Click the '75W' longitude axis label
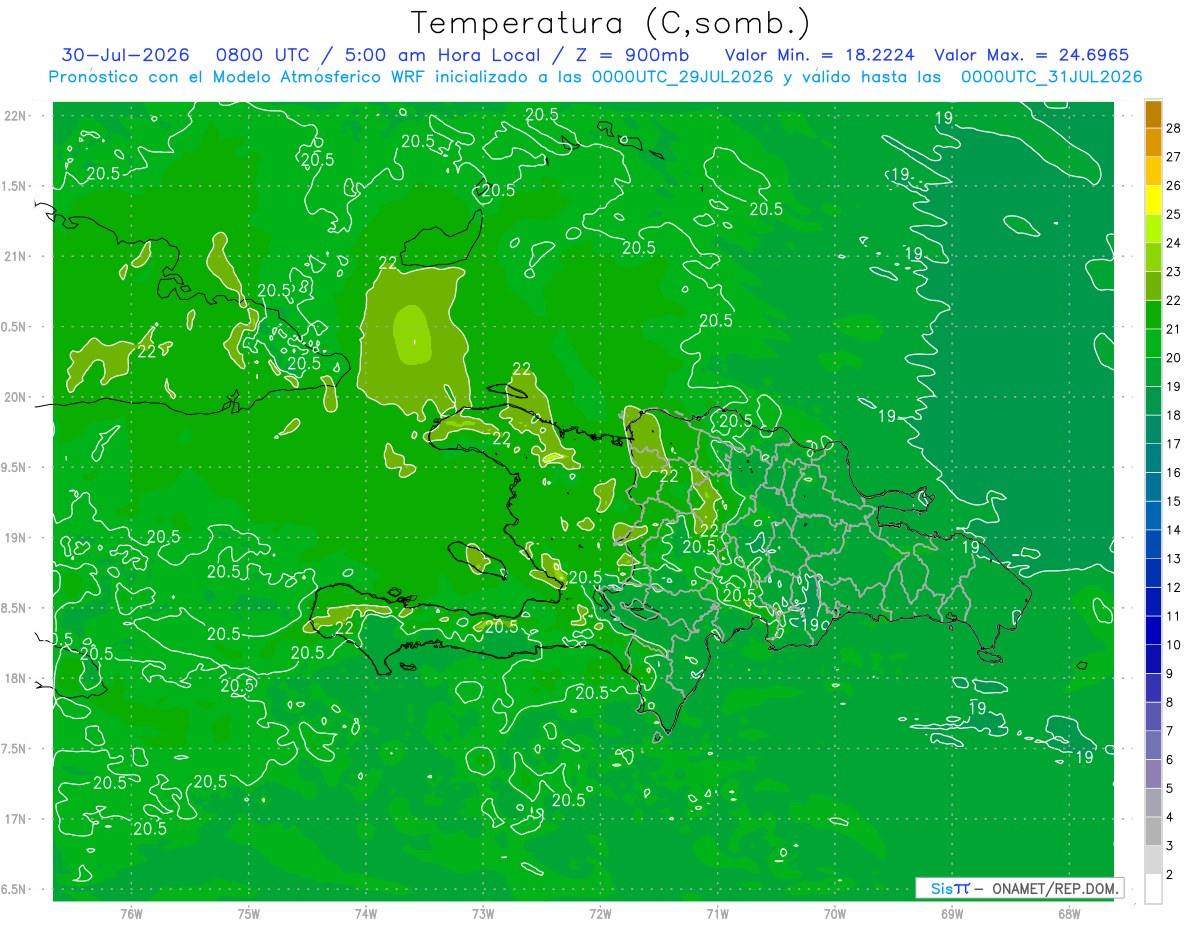The image size is (1200, 927). (x=249, y=913)
